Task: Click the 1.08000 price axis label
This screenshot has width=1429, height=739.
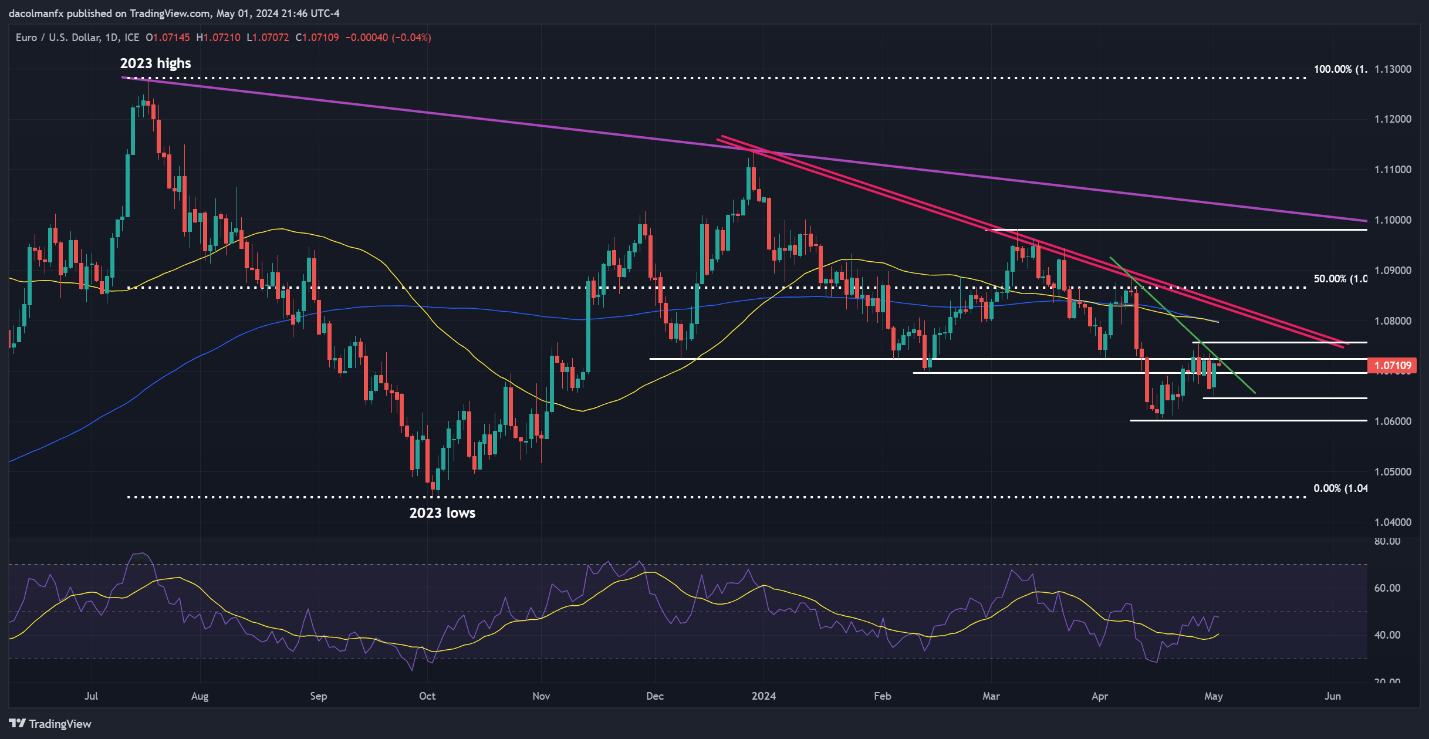Action: 1392,321
